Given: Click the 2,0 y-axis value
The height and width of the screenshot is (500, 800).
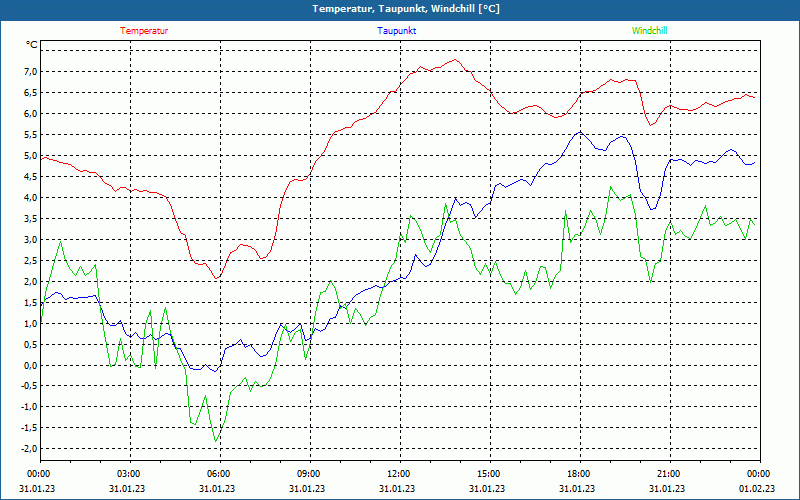Looking at the screenshot, I should coord(32,281).
